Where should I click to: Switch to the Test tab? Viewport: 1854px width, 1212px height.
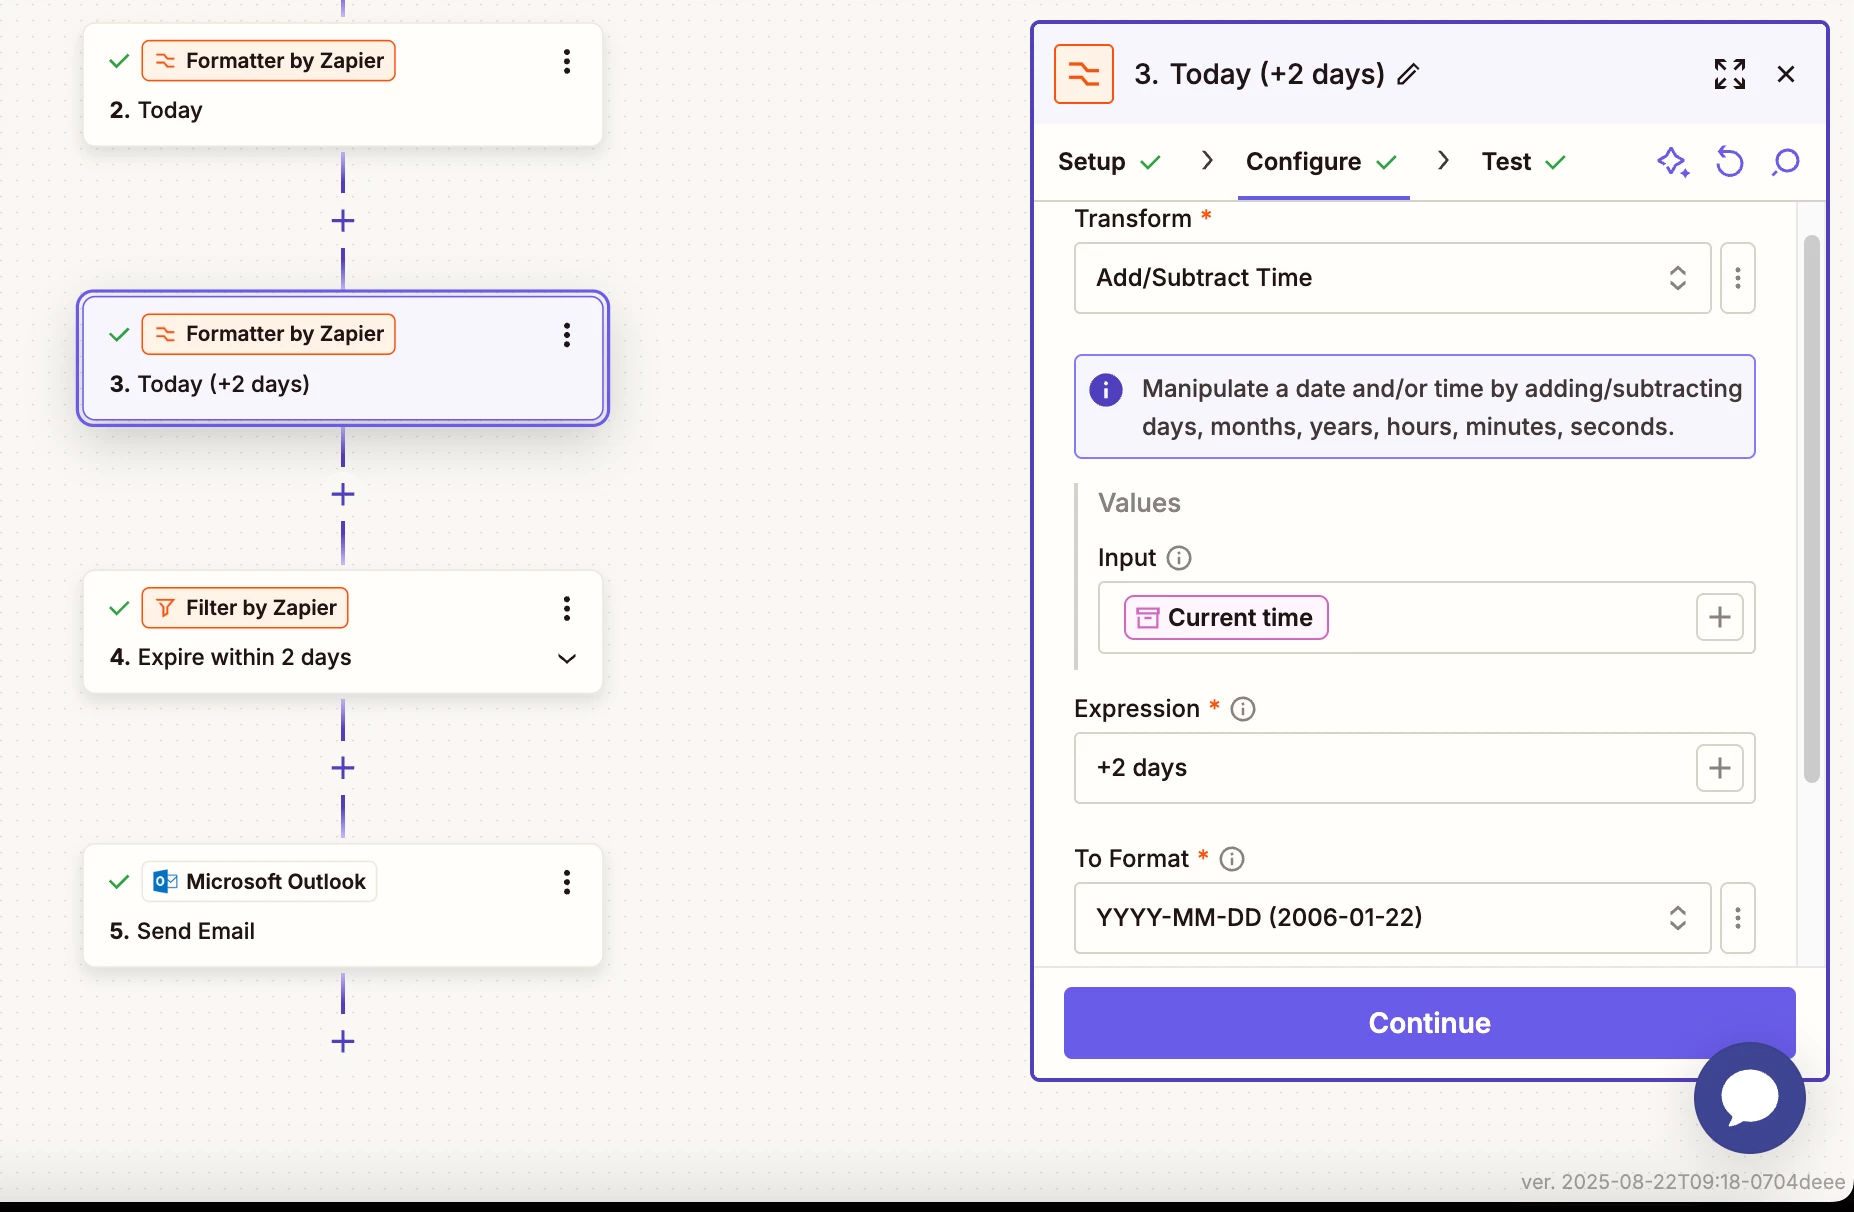1523,162
